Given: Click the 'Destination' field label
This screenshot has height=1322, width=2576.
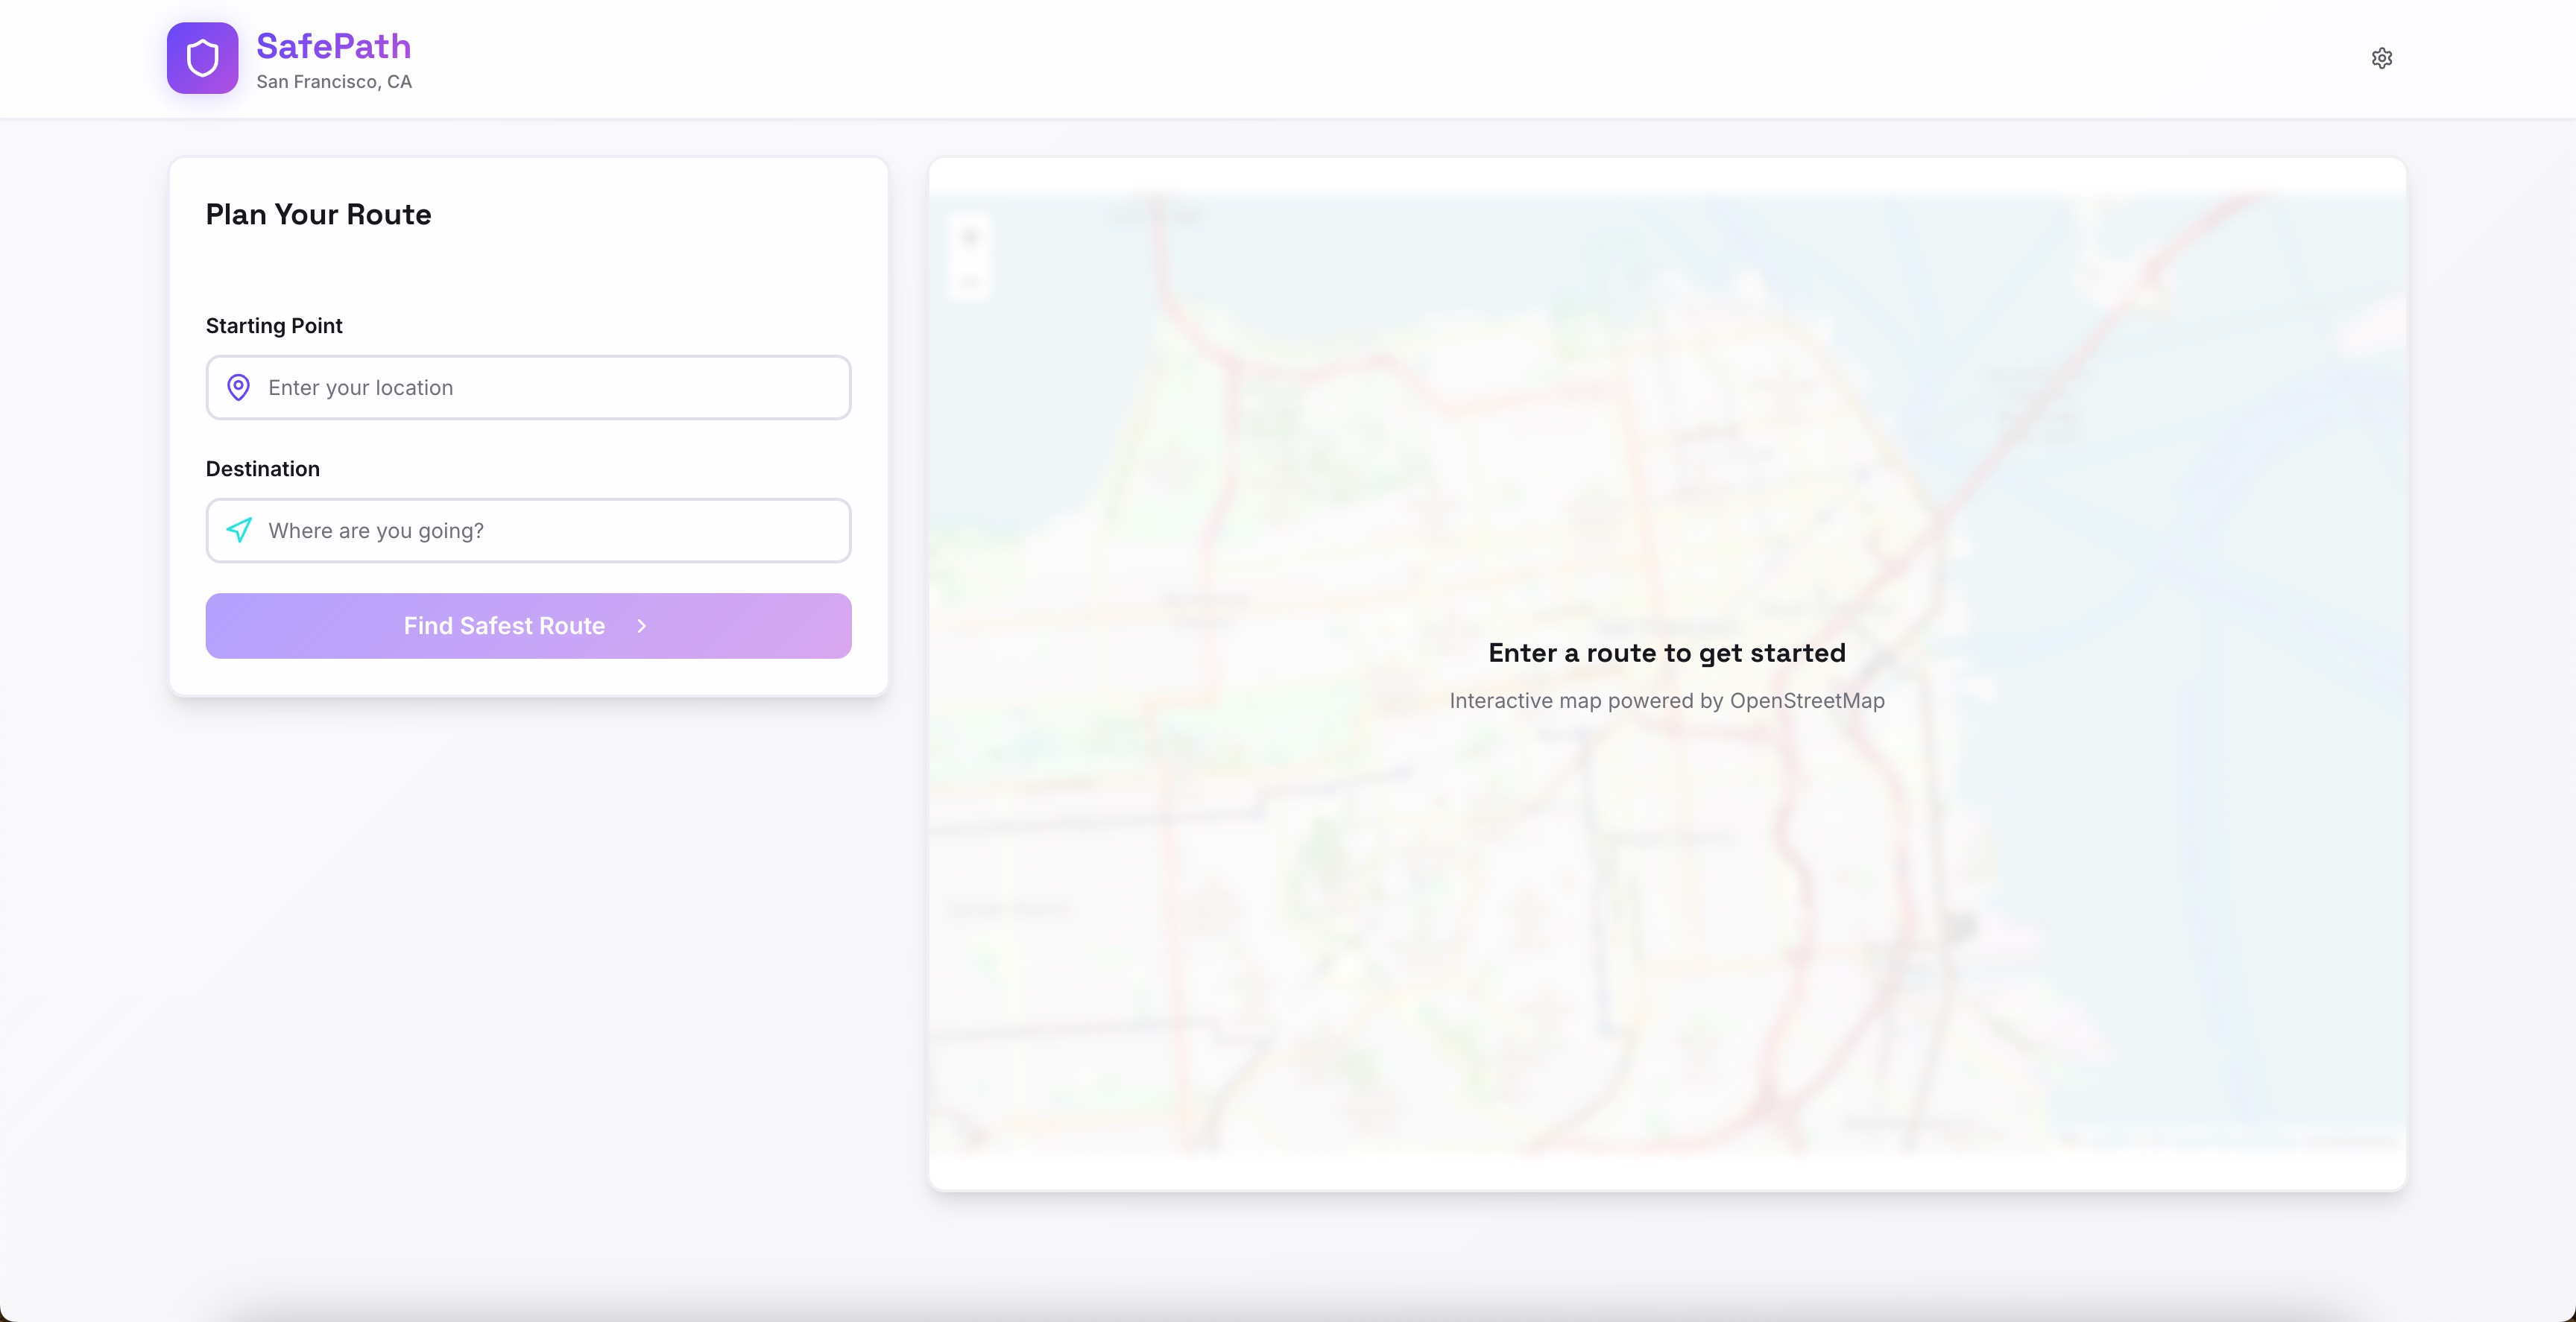Looking at the screenshot, I should point(262,469).
